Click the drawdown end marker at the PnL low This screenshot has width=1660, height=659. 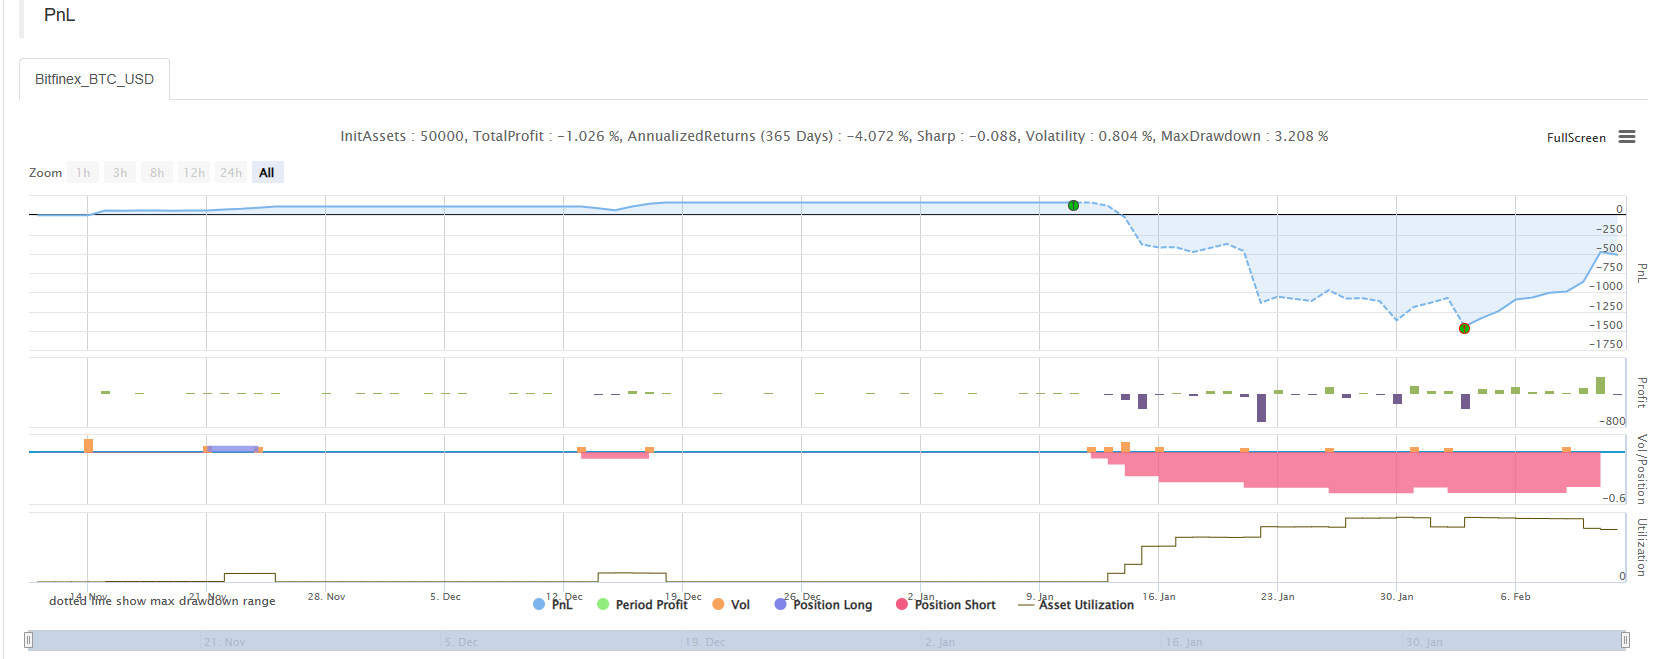point(1464,328)
